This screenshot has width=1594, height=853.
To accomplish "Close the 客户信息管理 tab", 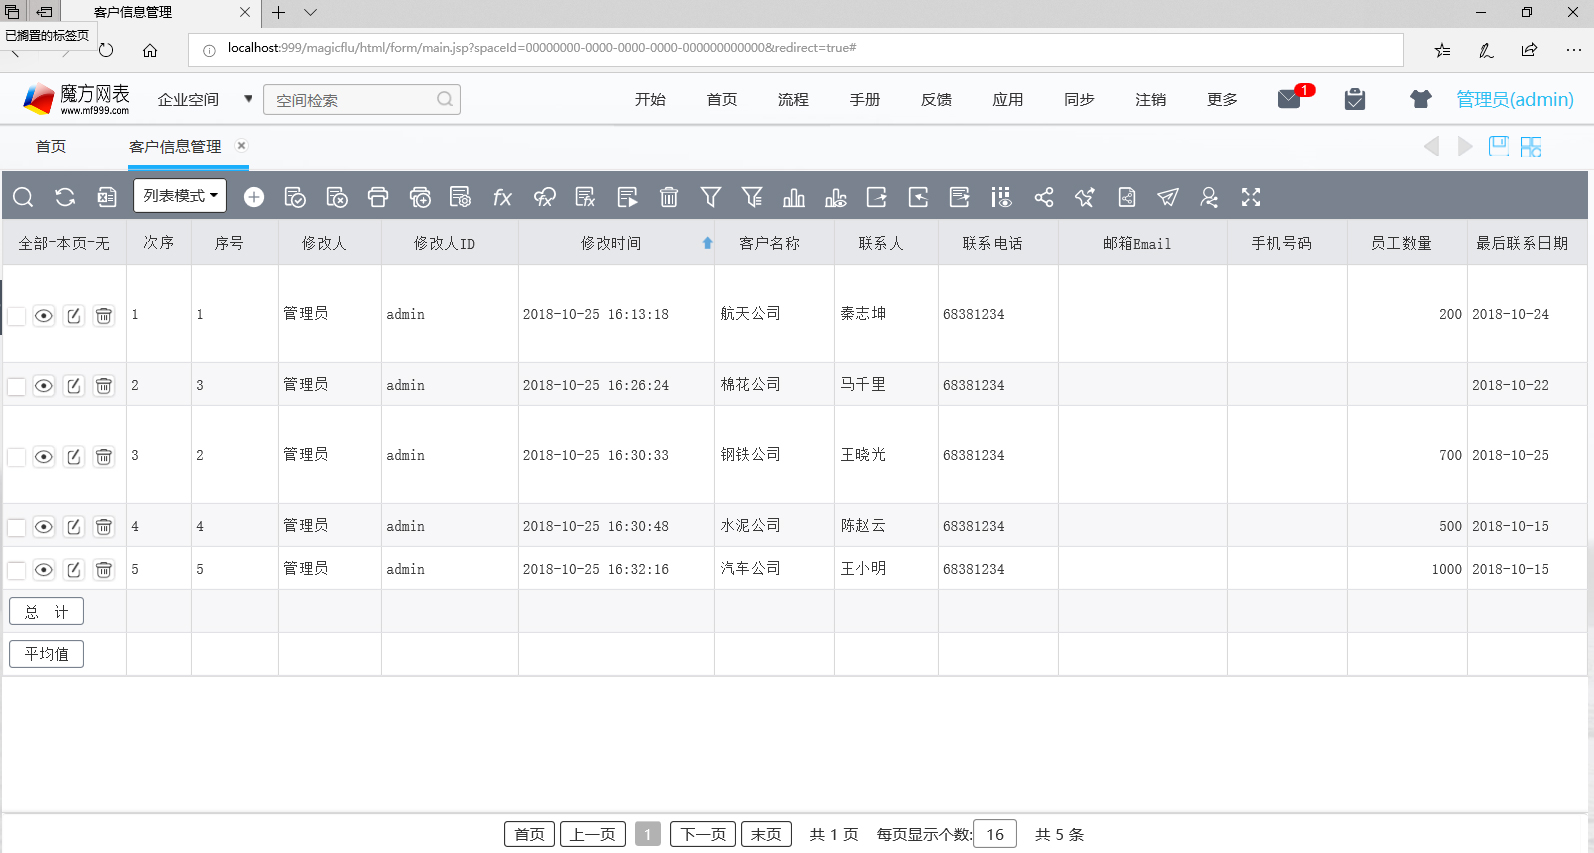I will 241,145.
